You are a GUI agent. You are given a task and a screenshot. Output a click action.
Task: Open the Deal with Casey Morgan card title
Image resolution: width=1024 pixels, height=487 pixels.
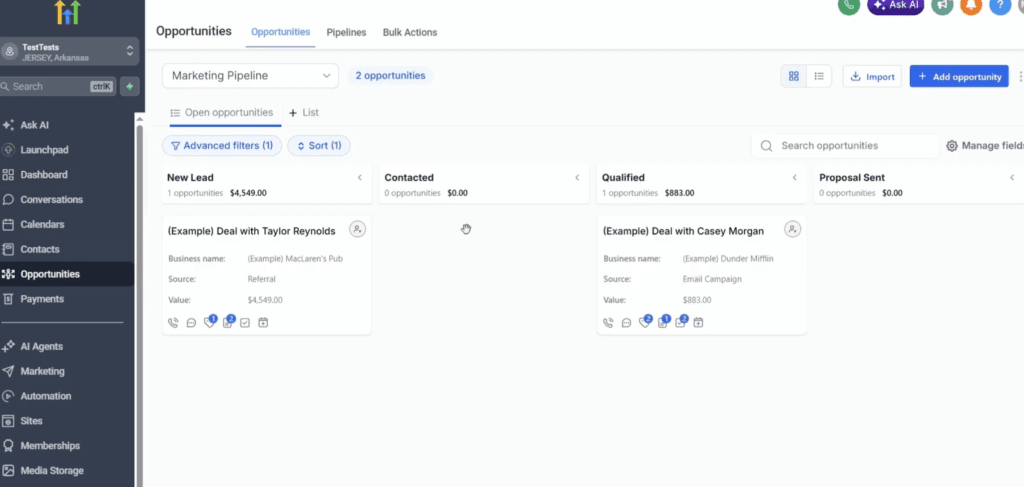tap(683, 231)
